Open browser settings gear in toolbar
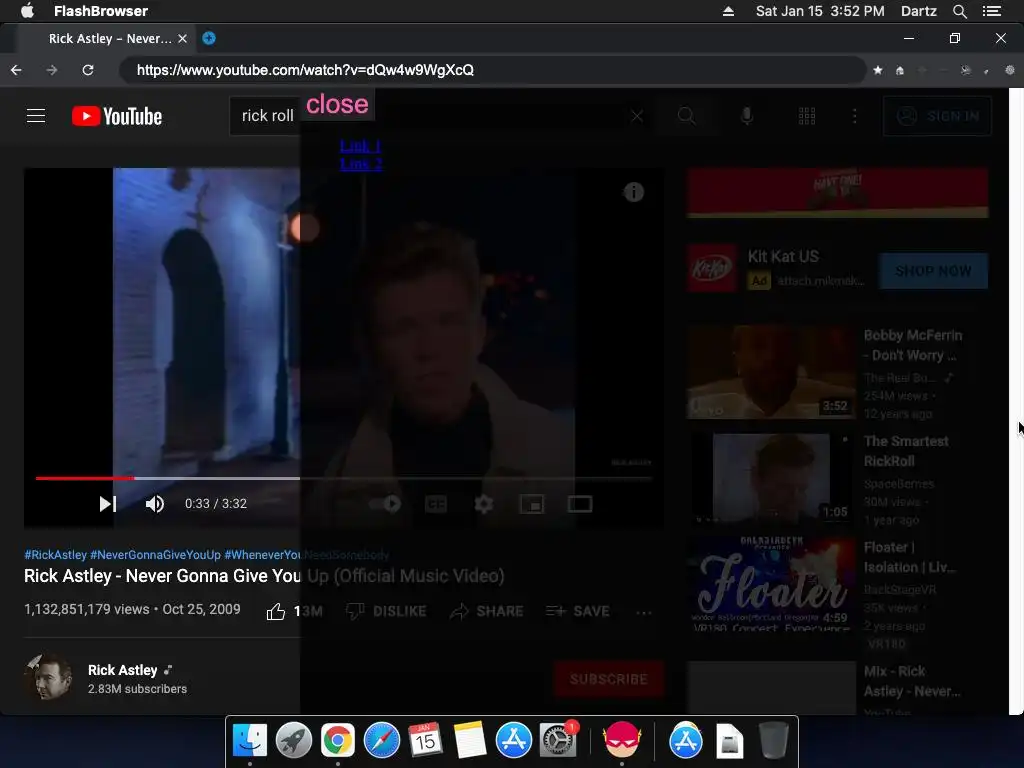1024x768 pixels. coord(1010,70)
